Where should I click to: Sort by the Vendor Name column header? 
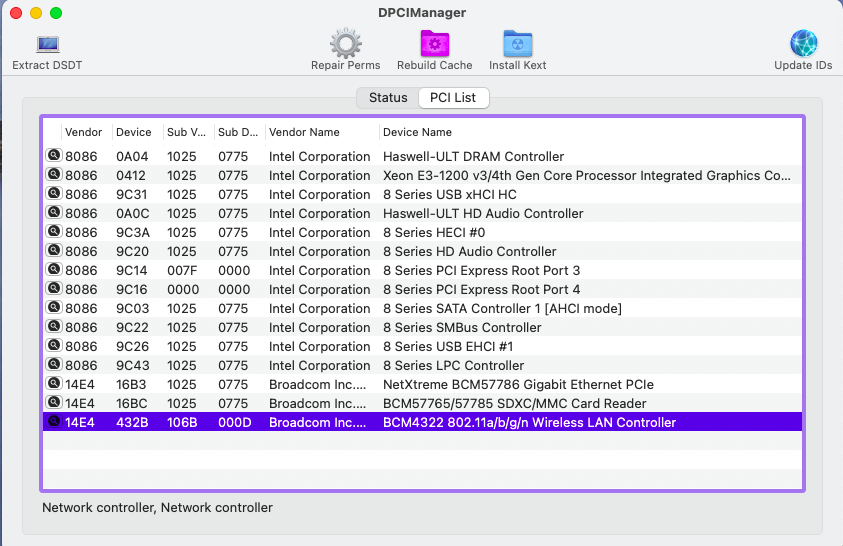pyautogui.click(x=304, y=132)
